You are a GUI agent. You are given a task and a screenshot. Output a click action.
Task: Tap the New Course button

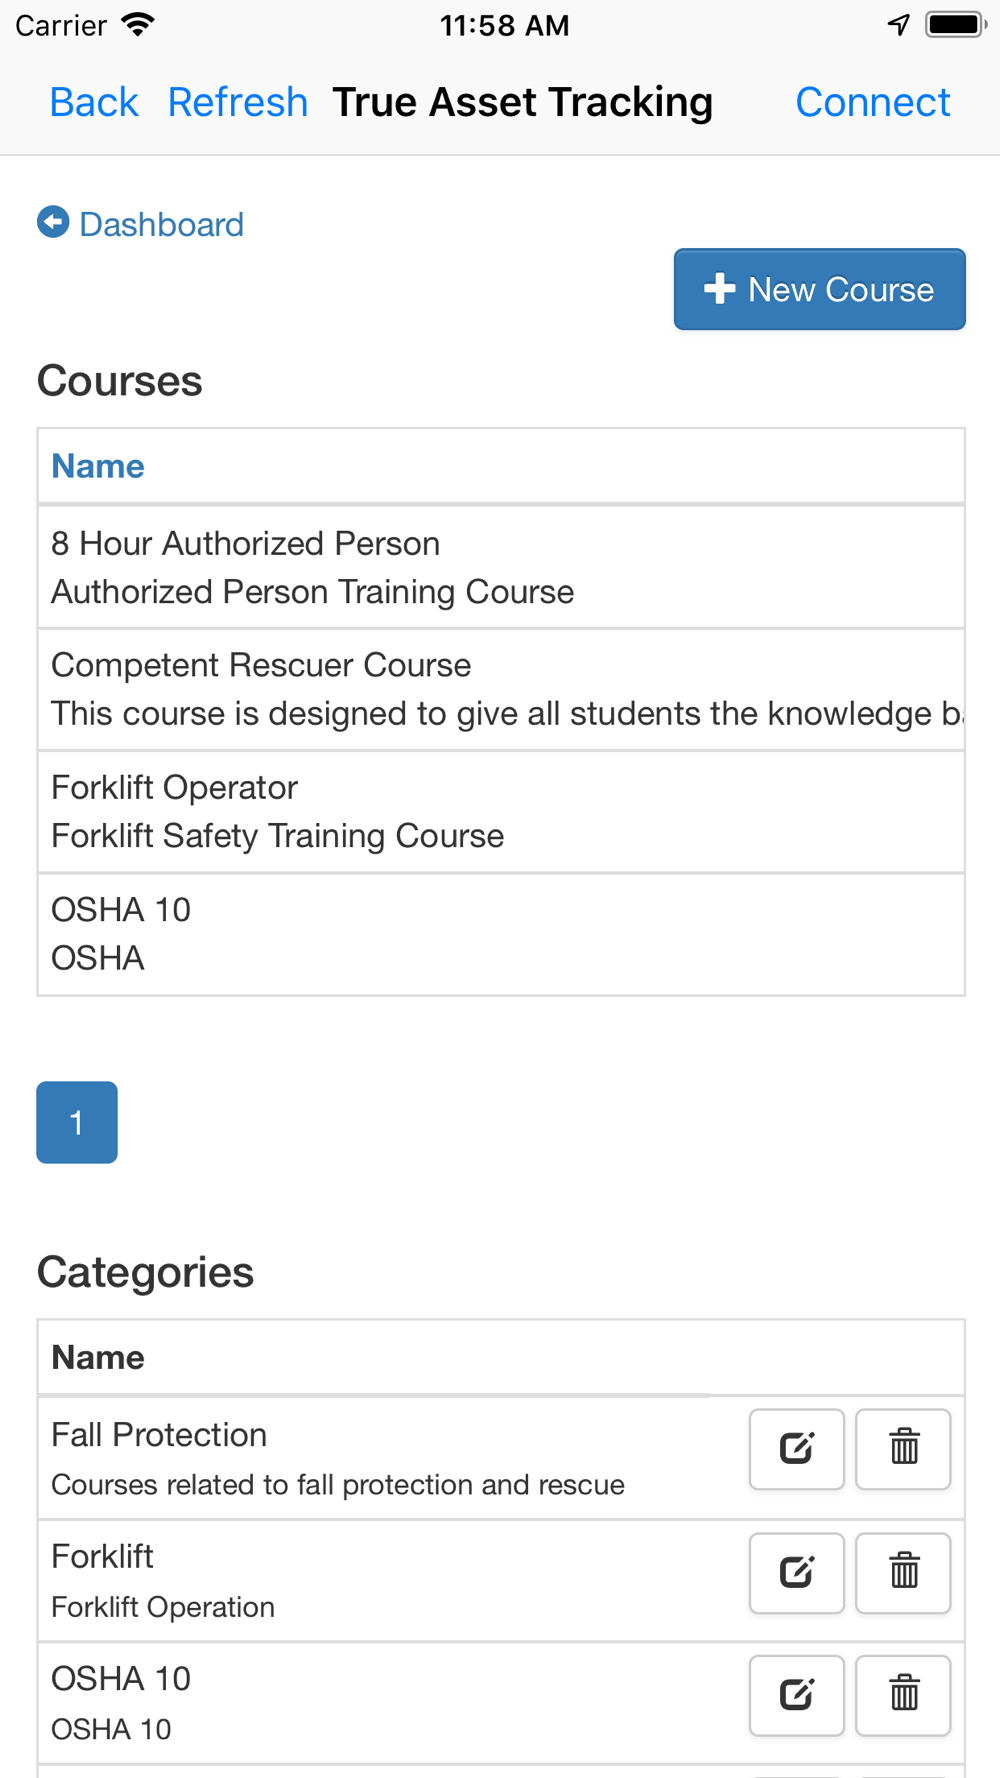pyautogui.click(x=820, y=289)
